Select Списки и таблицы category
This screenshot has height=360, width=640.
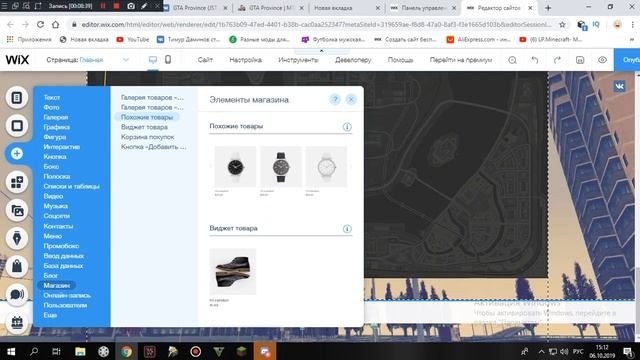click(71, 187)
